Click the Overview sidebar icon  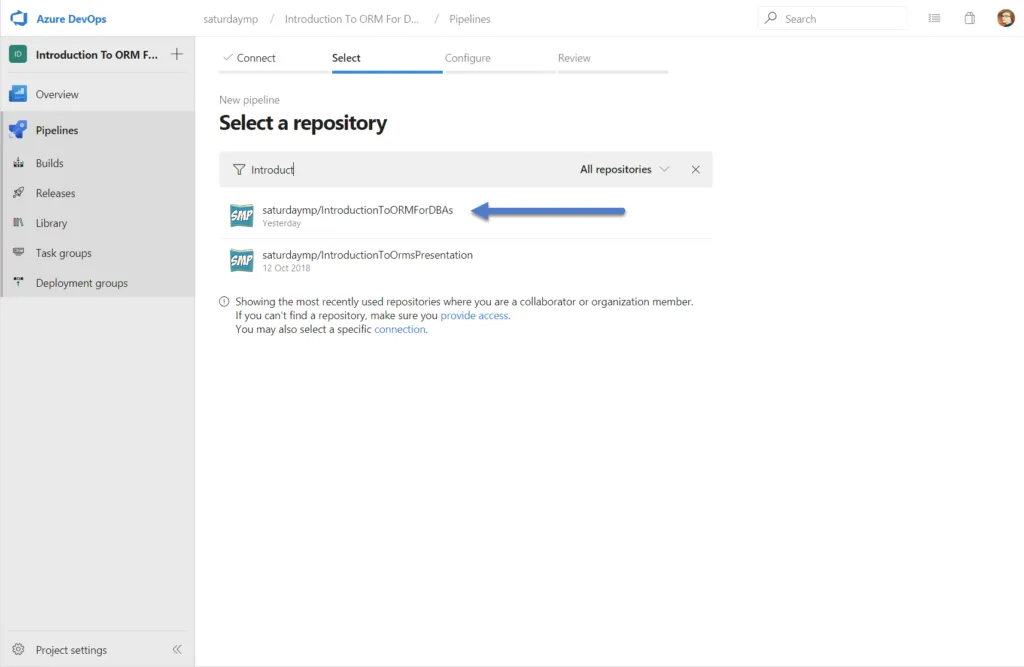coord(18,94)
